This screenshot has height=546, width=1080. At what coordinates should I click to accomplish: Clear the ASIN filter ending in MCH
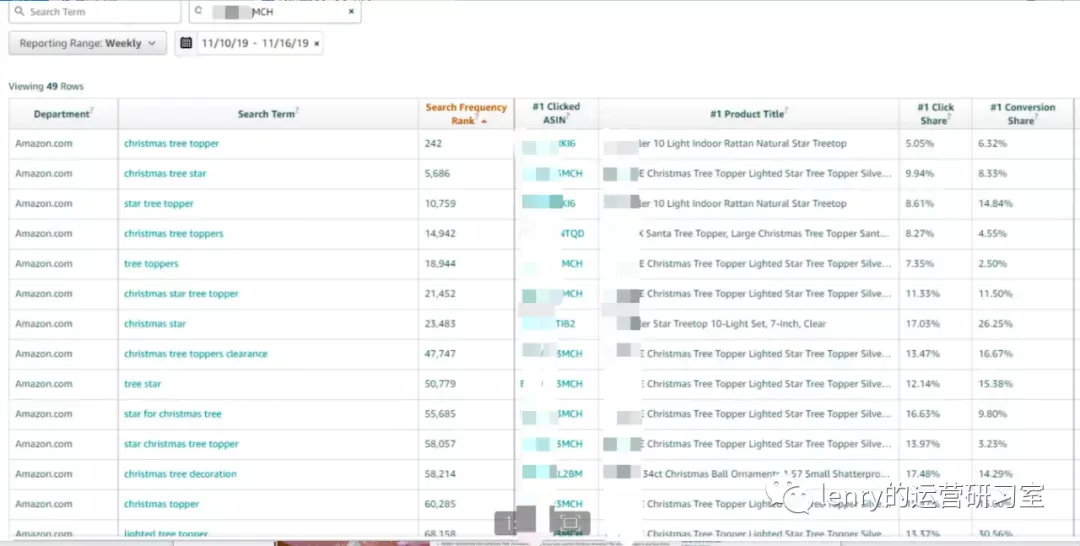point(351,12)
